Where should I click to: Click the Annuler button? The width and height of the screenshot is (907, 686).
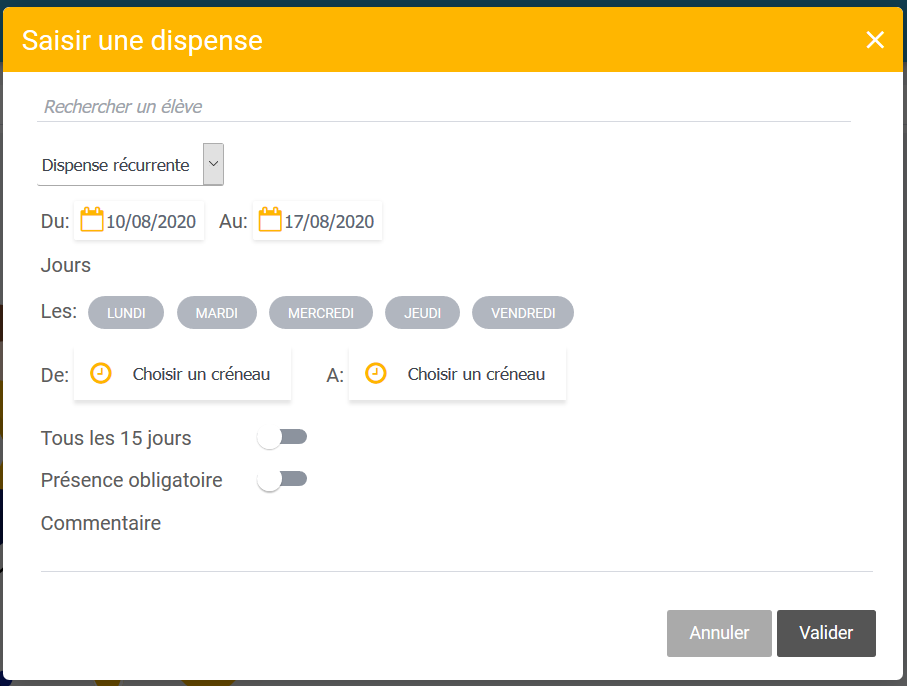coord(719,633)
